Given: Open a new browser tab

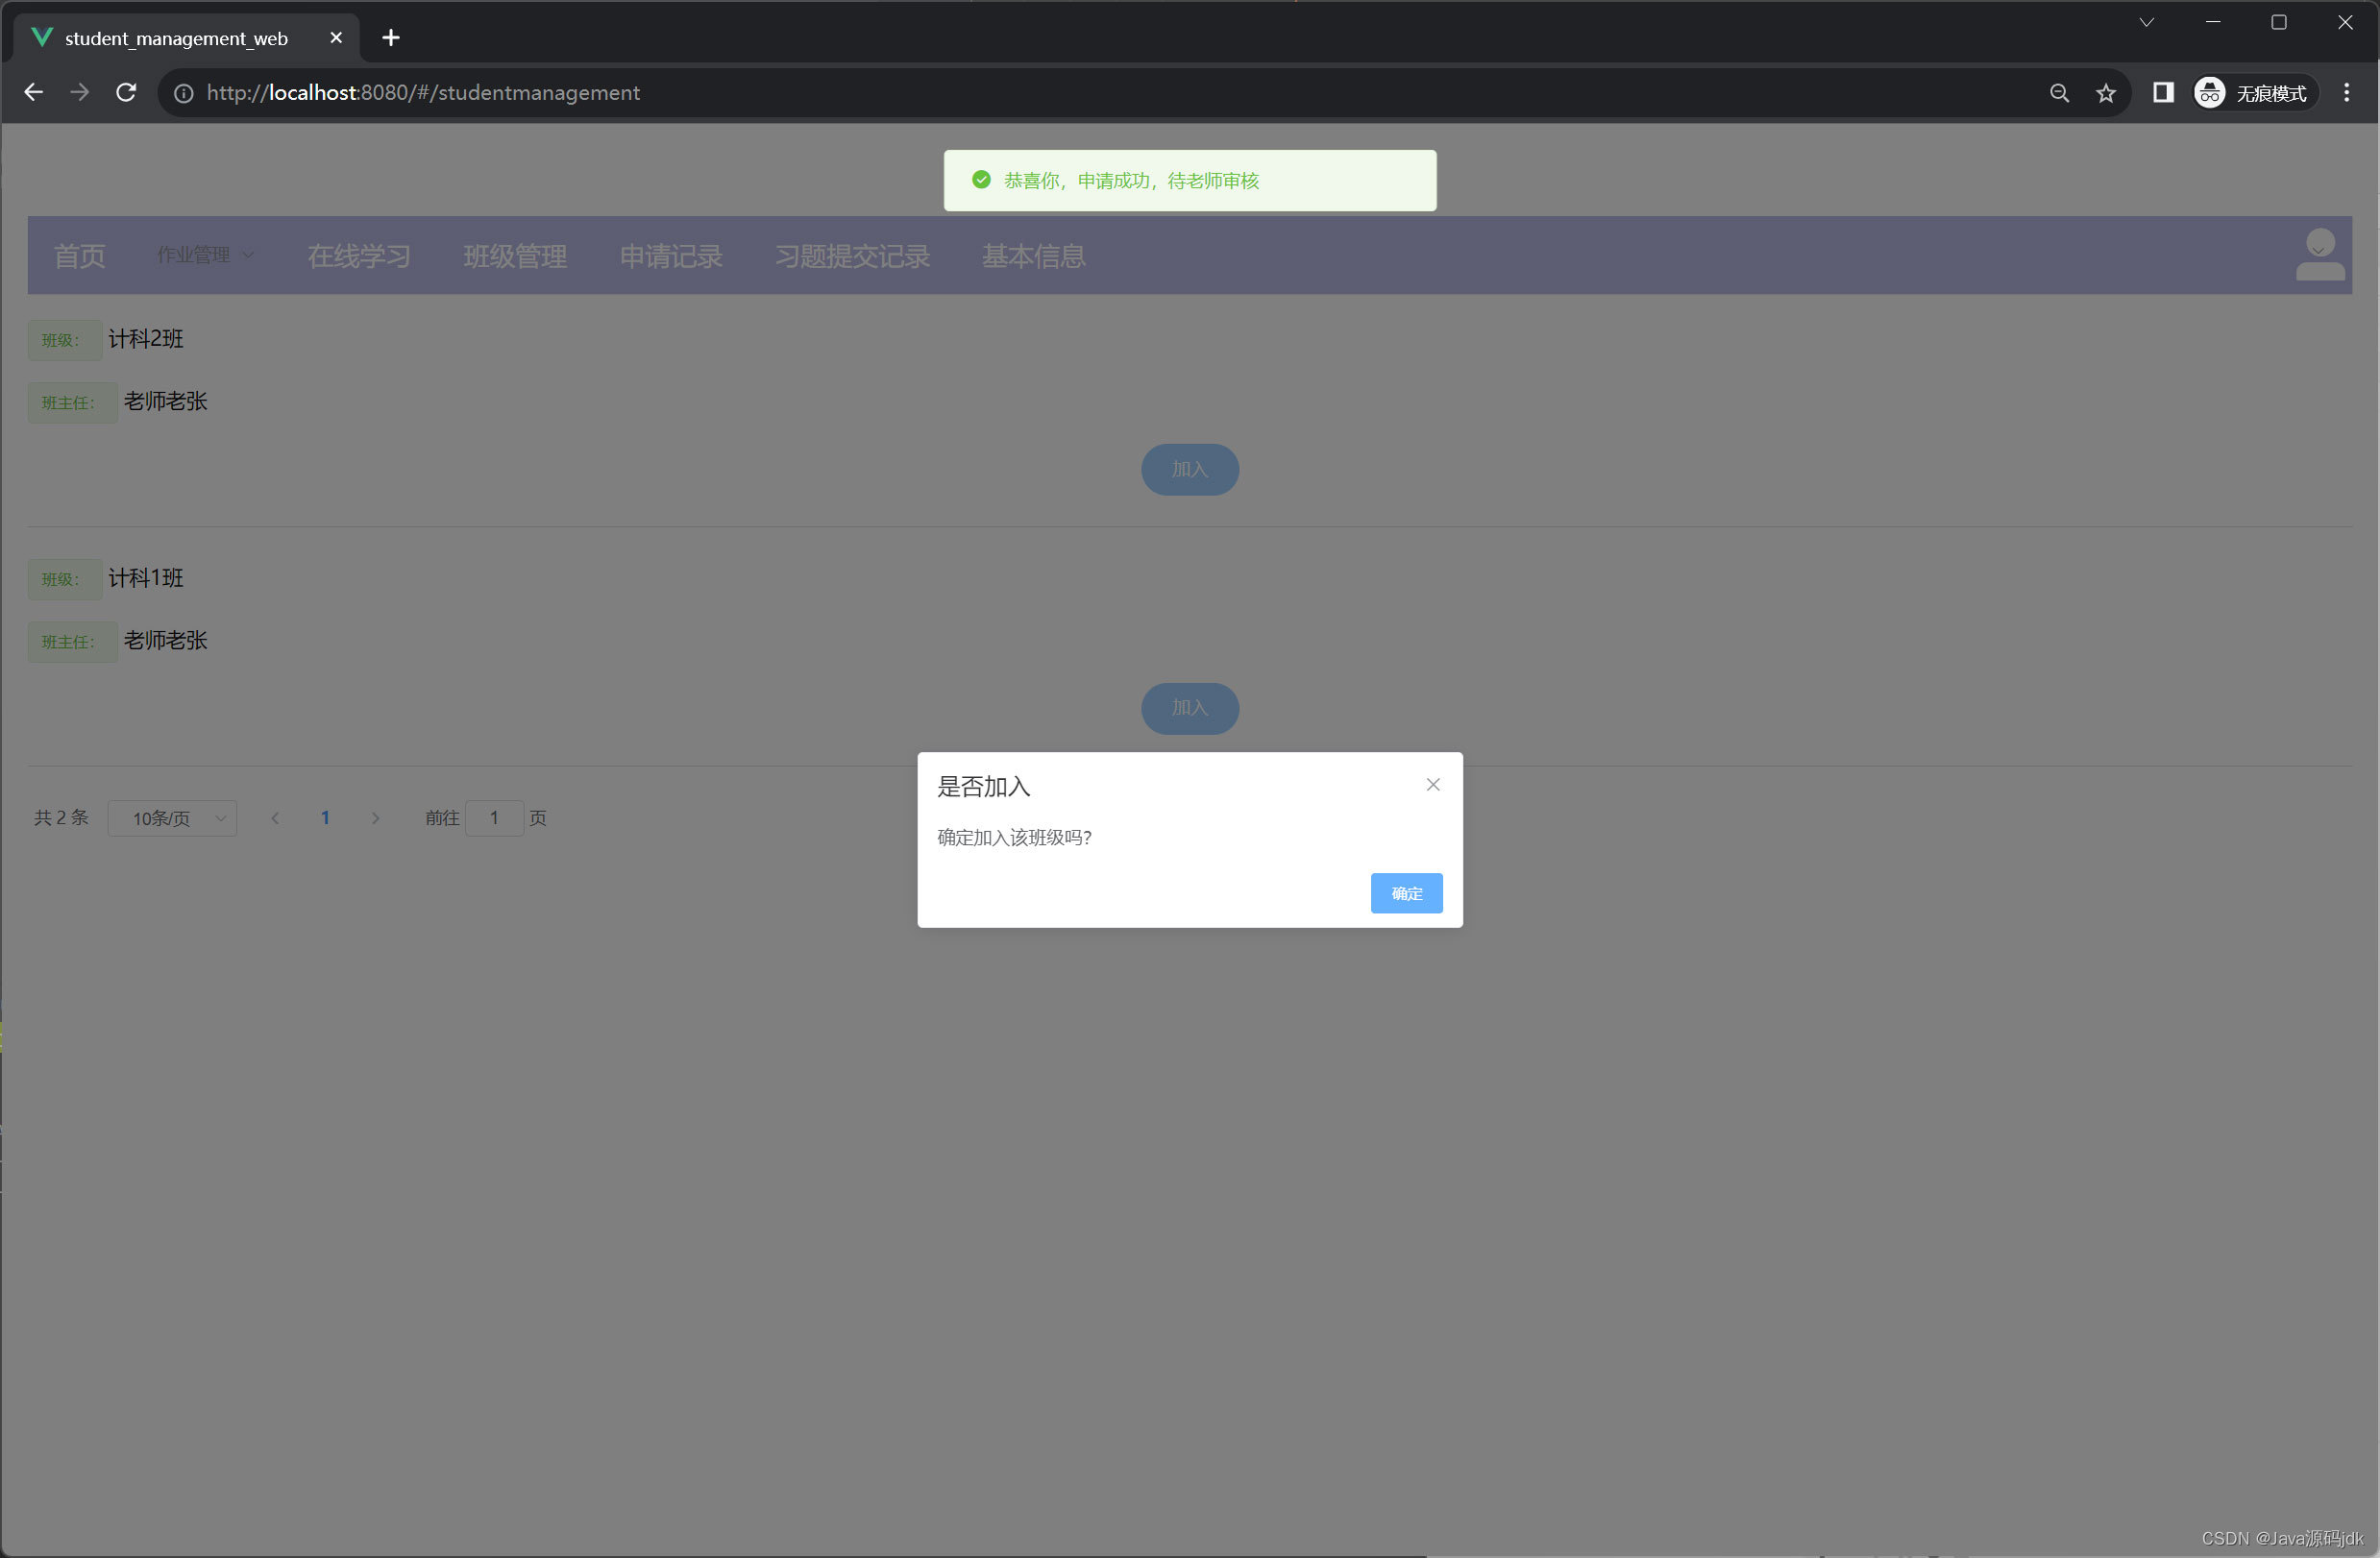Looking at the screenshot, I should pyautogui.click(x=391, y=38).
